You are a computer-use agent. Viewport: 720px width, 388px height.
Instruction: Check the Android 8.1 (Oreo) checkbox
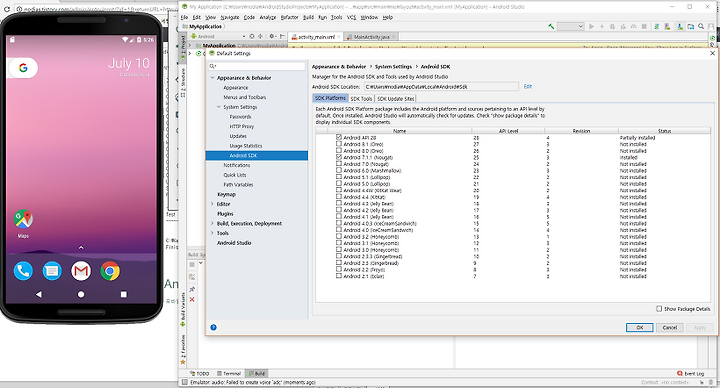339,144
